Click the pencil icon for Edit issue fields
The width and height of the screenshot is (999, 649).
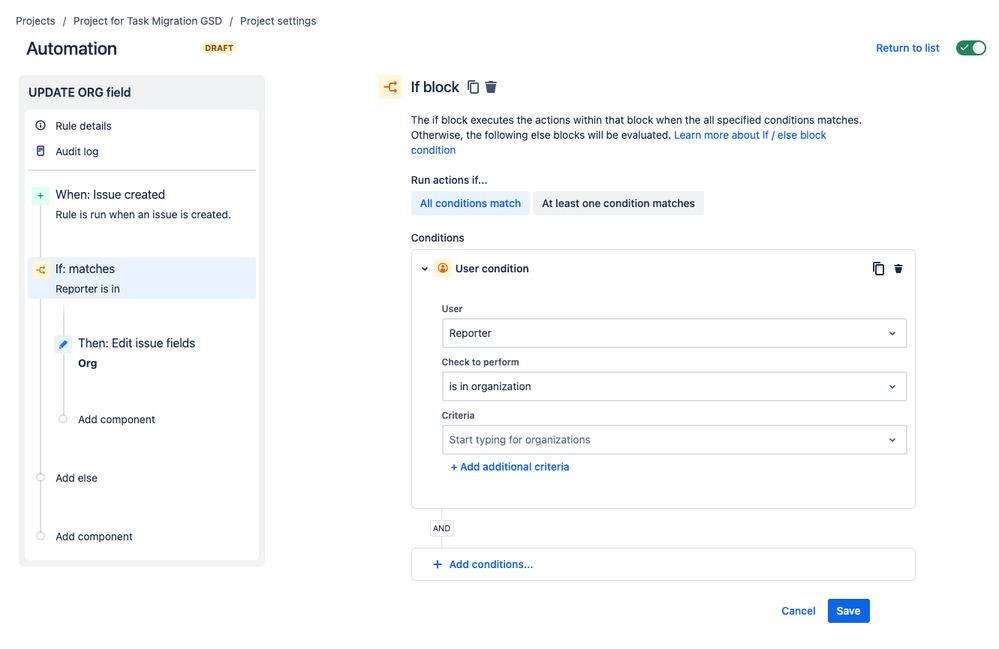tap(63, 344)
